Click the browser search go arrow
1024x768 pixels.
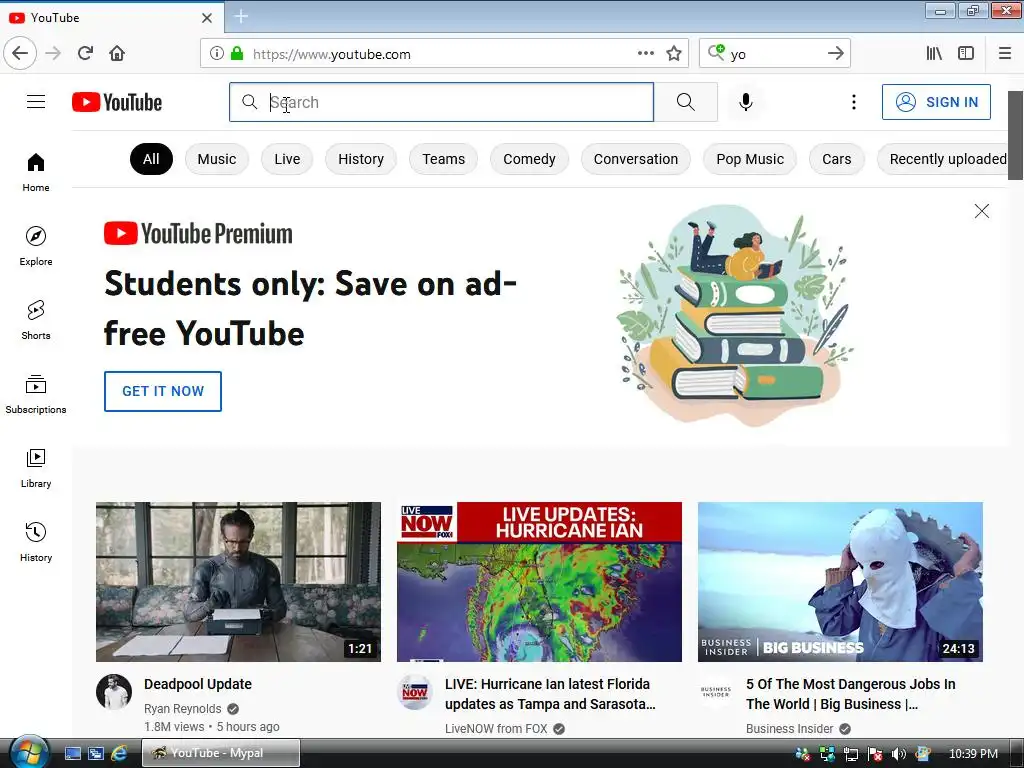835,54
